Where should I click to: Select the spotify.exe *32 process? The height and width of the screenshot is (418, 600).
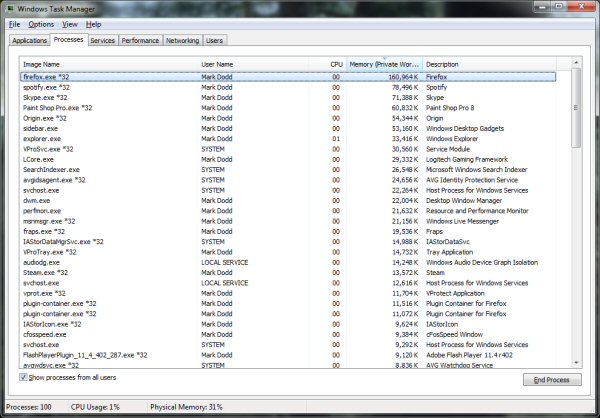[x=288, y=87]
